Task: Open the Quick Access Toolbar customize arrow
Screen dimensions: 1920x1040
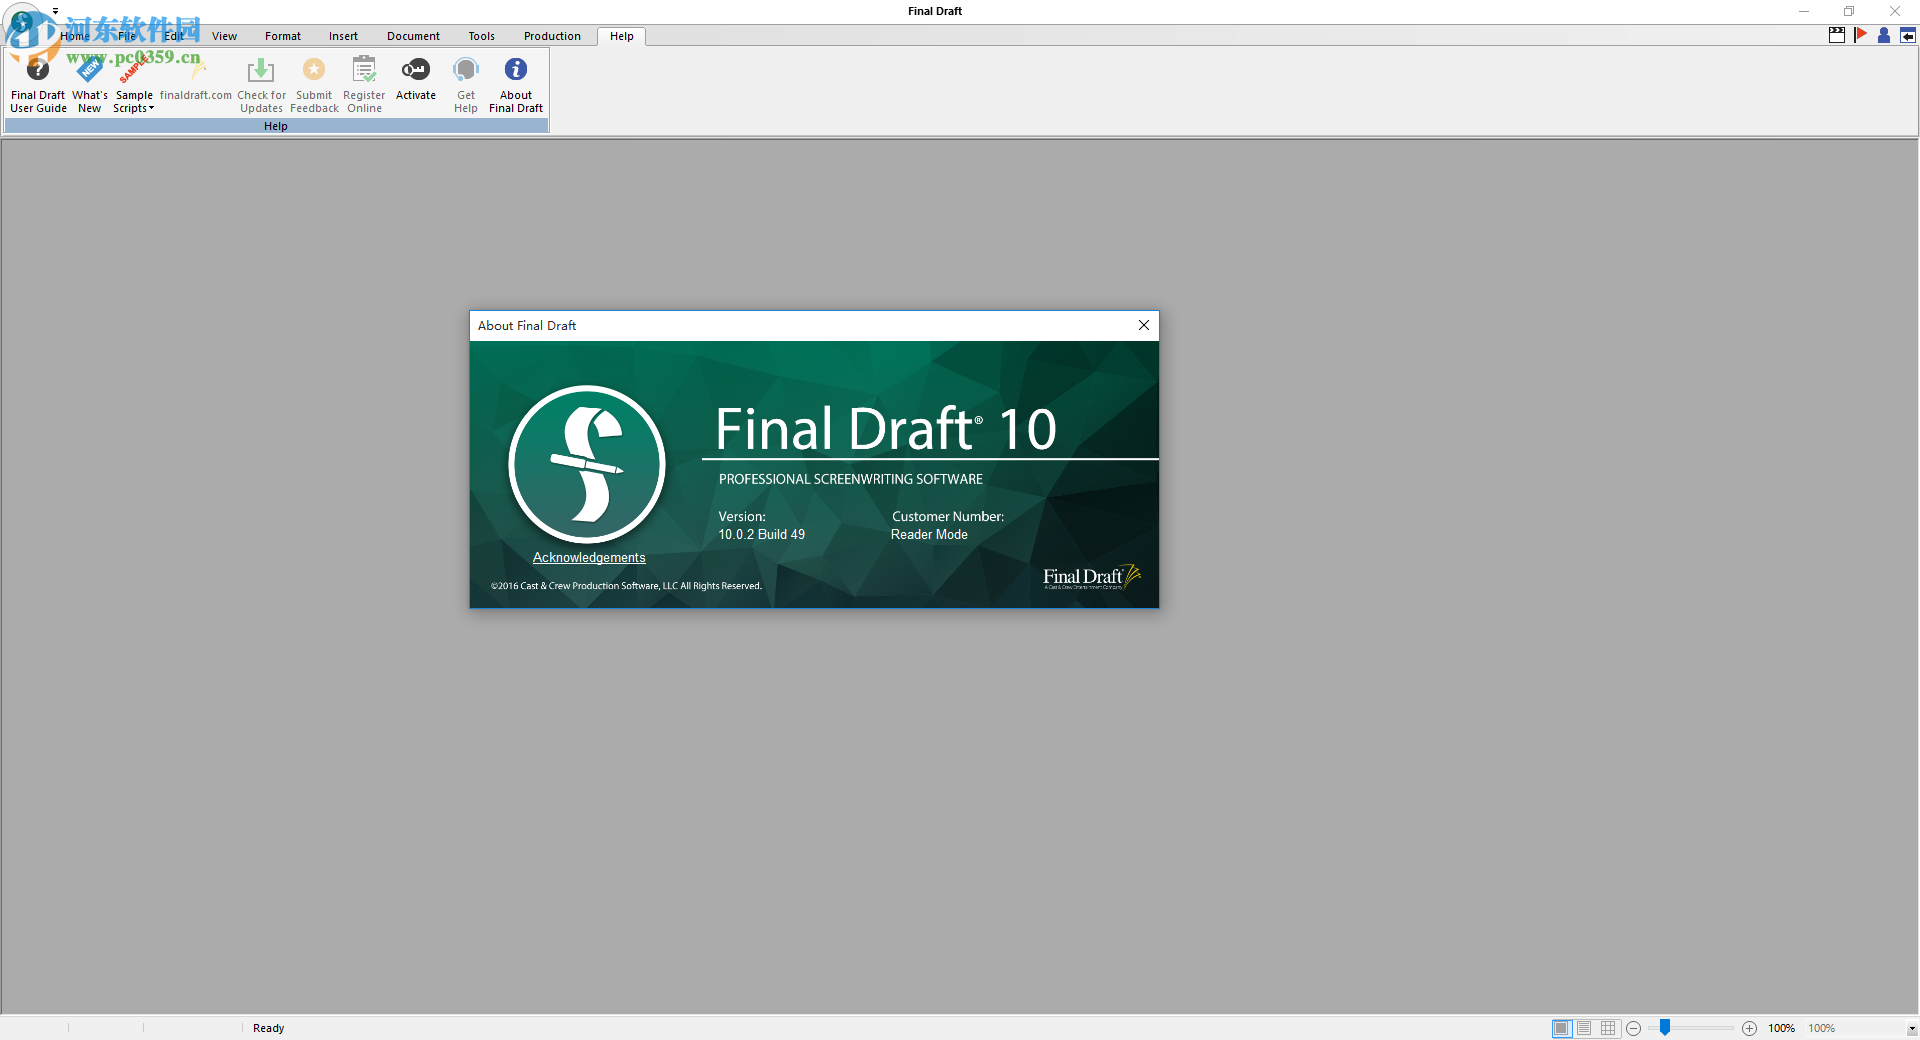Action: (x=56, y=11)
